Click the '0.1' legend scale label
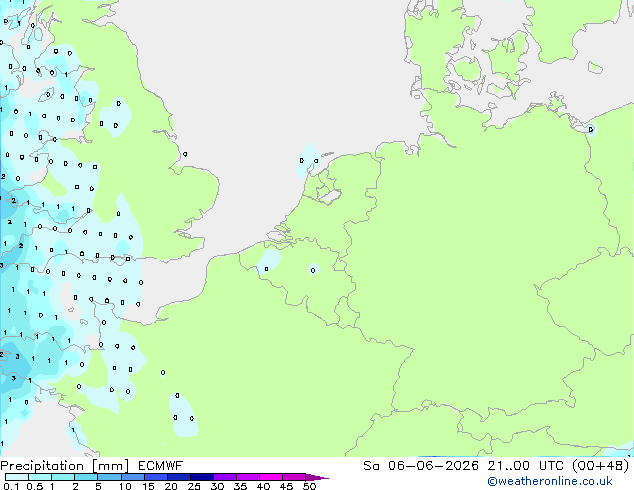This screenshot has width=634, height=490. [11, 486]
